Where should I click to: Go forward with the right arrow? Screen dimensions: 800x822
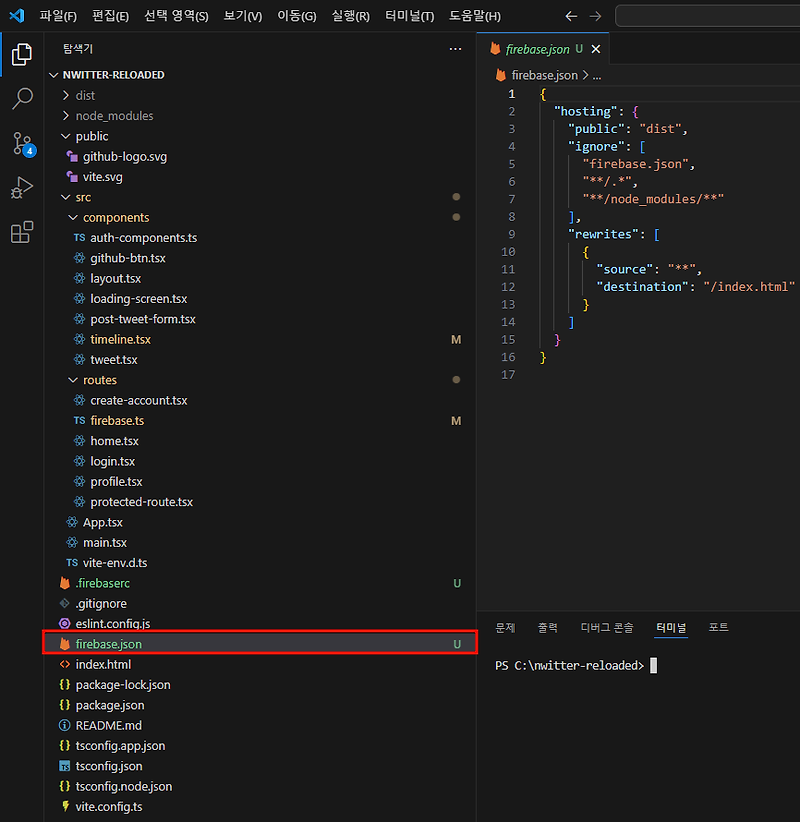[595, 16]
